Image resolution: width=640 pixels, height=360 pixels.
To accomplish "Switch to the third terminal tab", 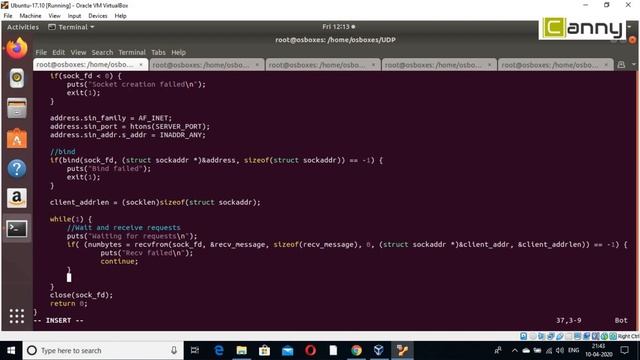I will (x=323, y=64).
